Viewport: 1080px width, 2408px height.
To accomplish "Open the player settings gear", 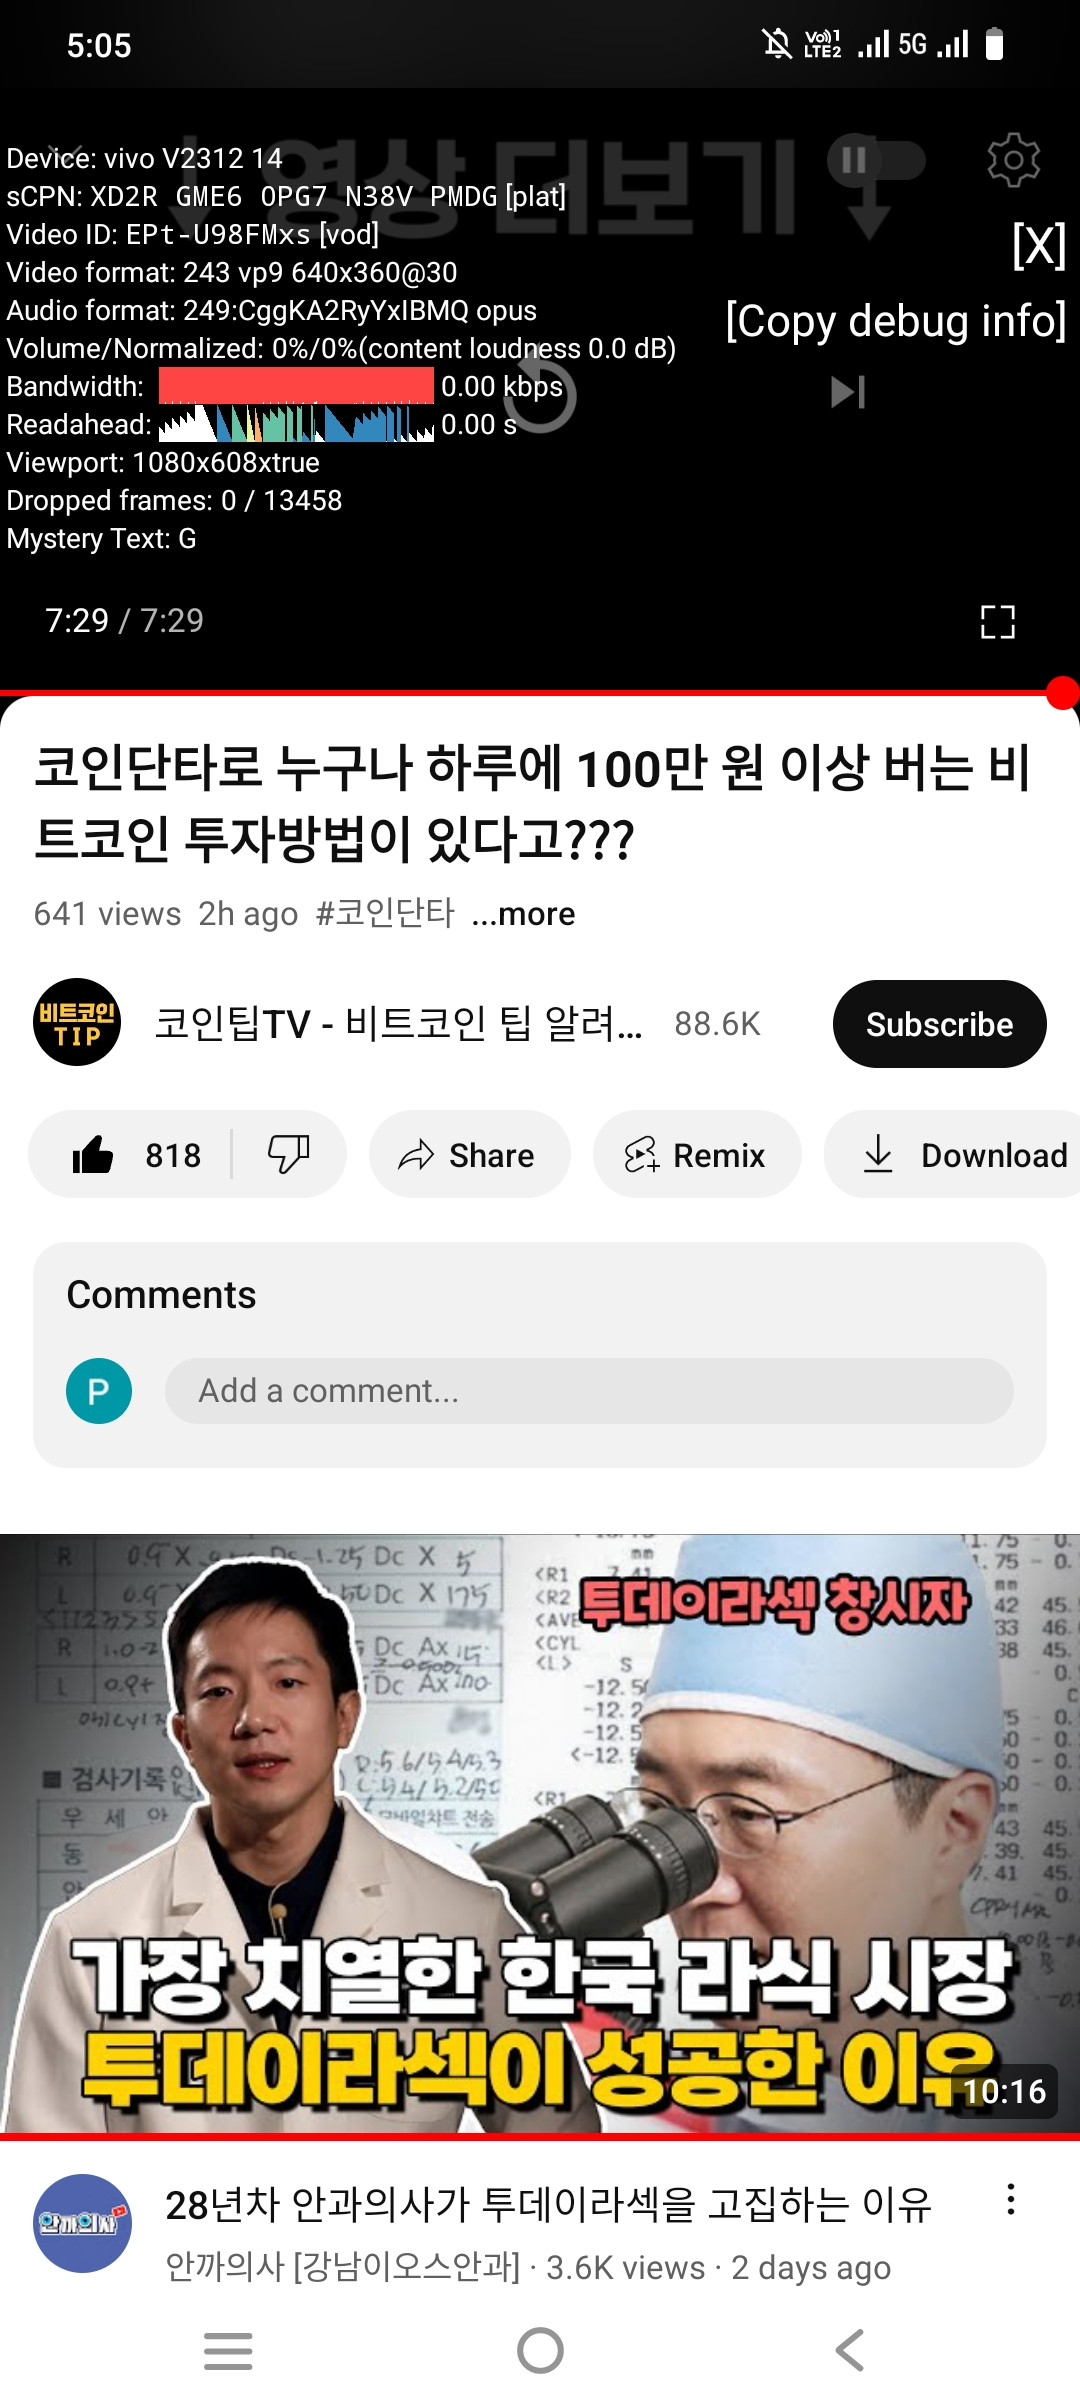I will 1013,160.
